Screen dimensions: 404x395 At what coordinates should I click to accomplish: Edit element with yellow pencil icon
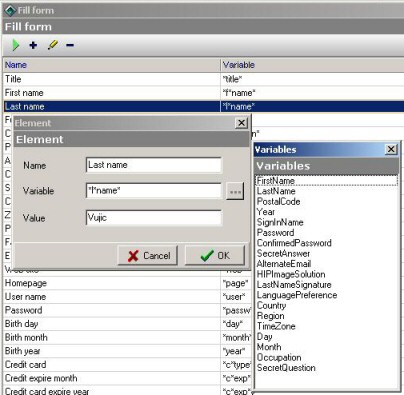52,45
